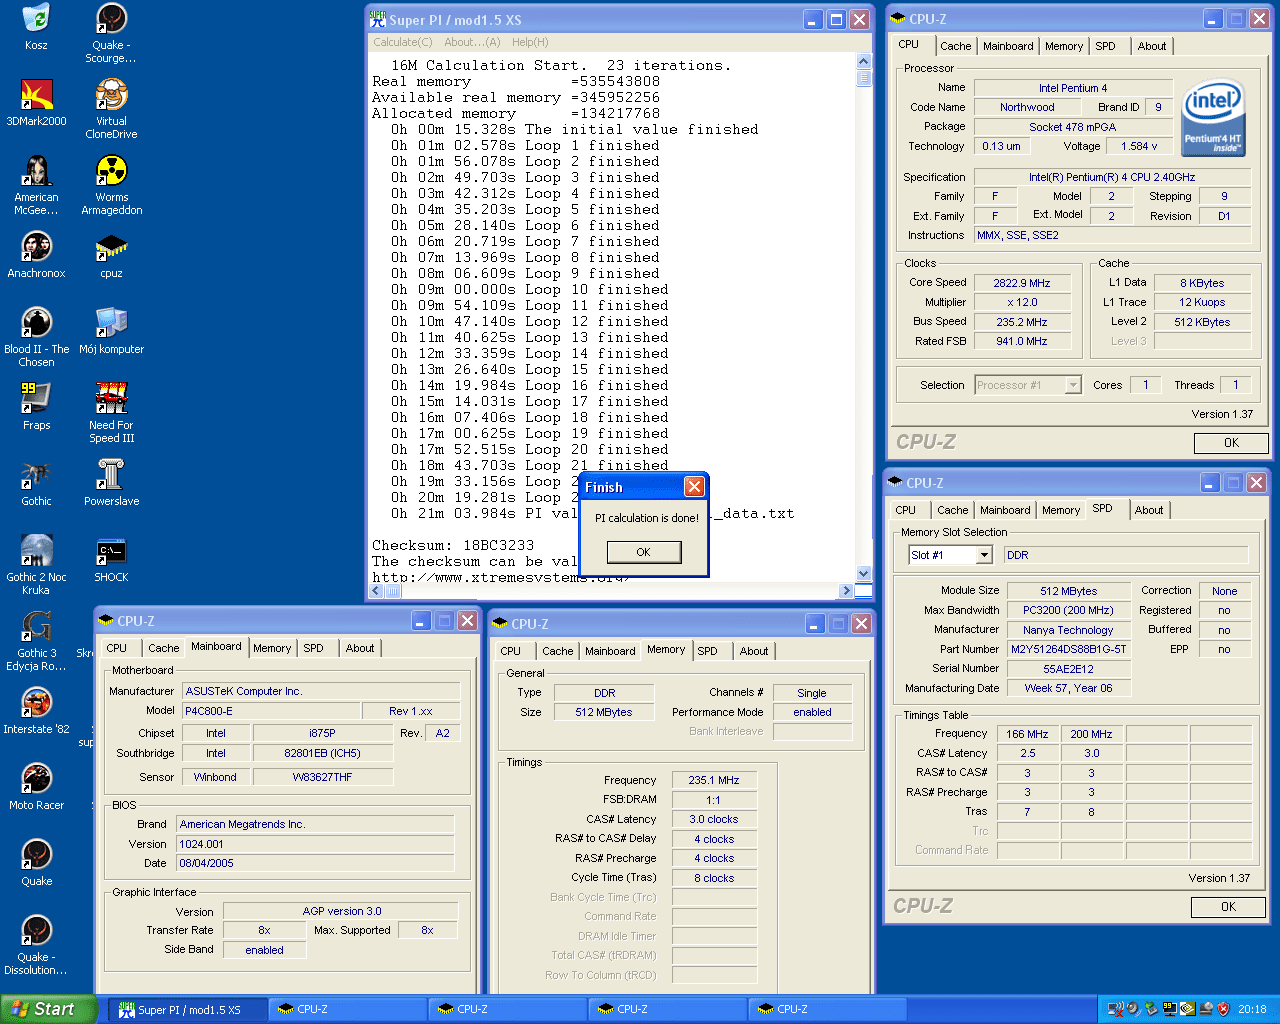Launch the Anachronox game shortcut

(x=36, y=255)
